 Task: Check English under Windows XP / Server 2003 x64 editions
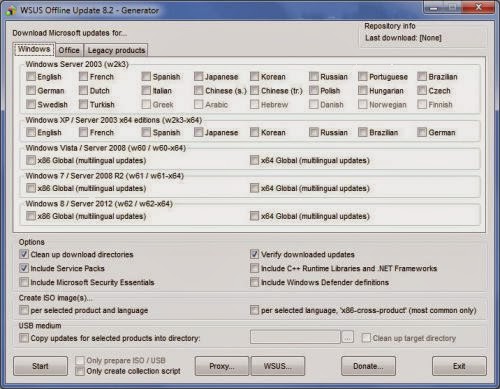[x=31, y=133]
